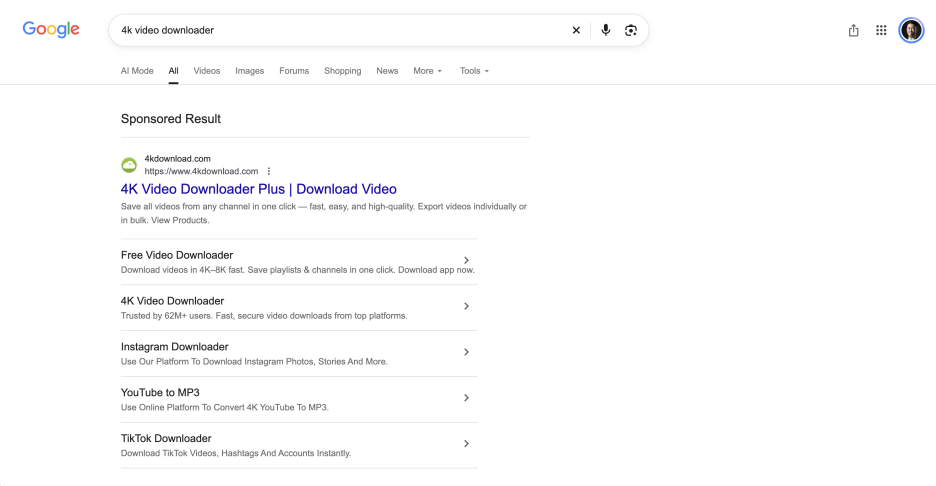Click 'Download TikTok Videos, Hashtags' description
The image size is (936, 486).
click(236, 453)
